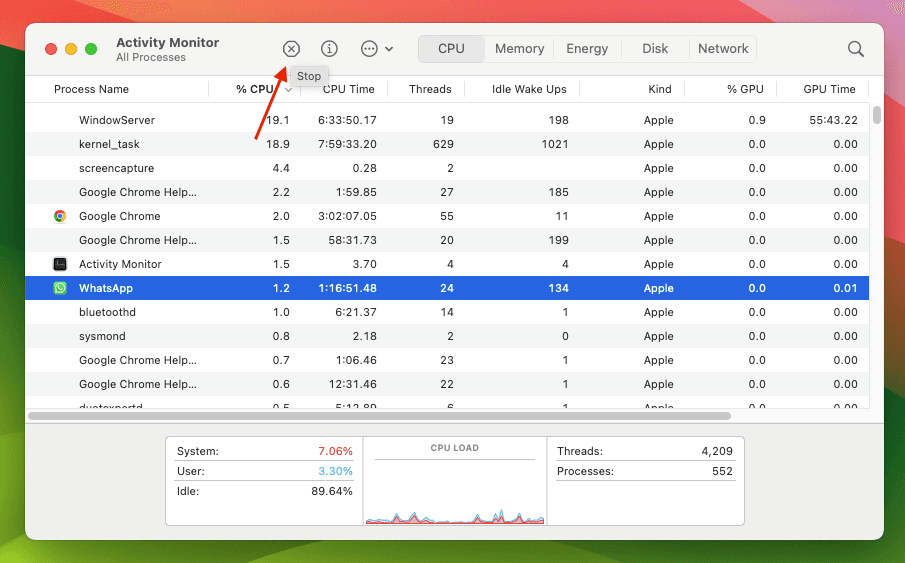Switch to the Memory tab
The height and width of the screenshot is (563, 905).
pos(519,49)
